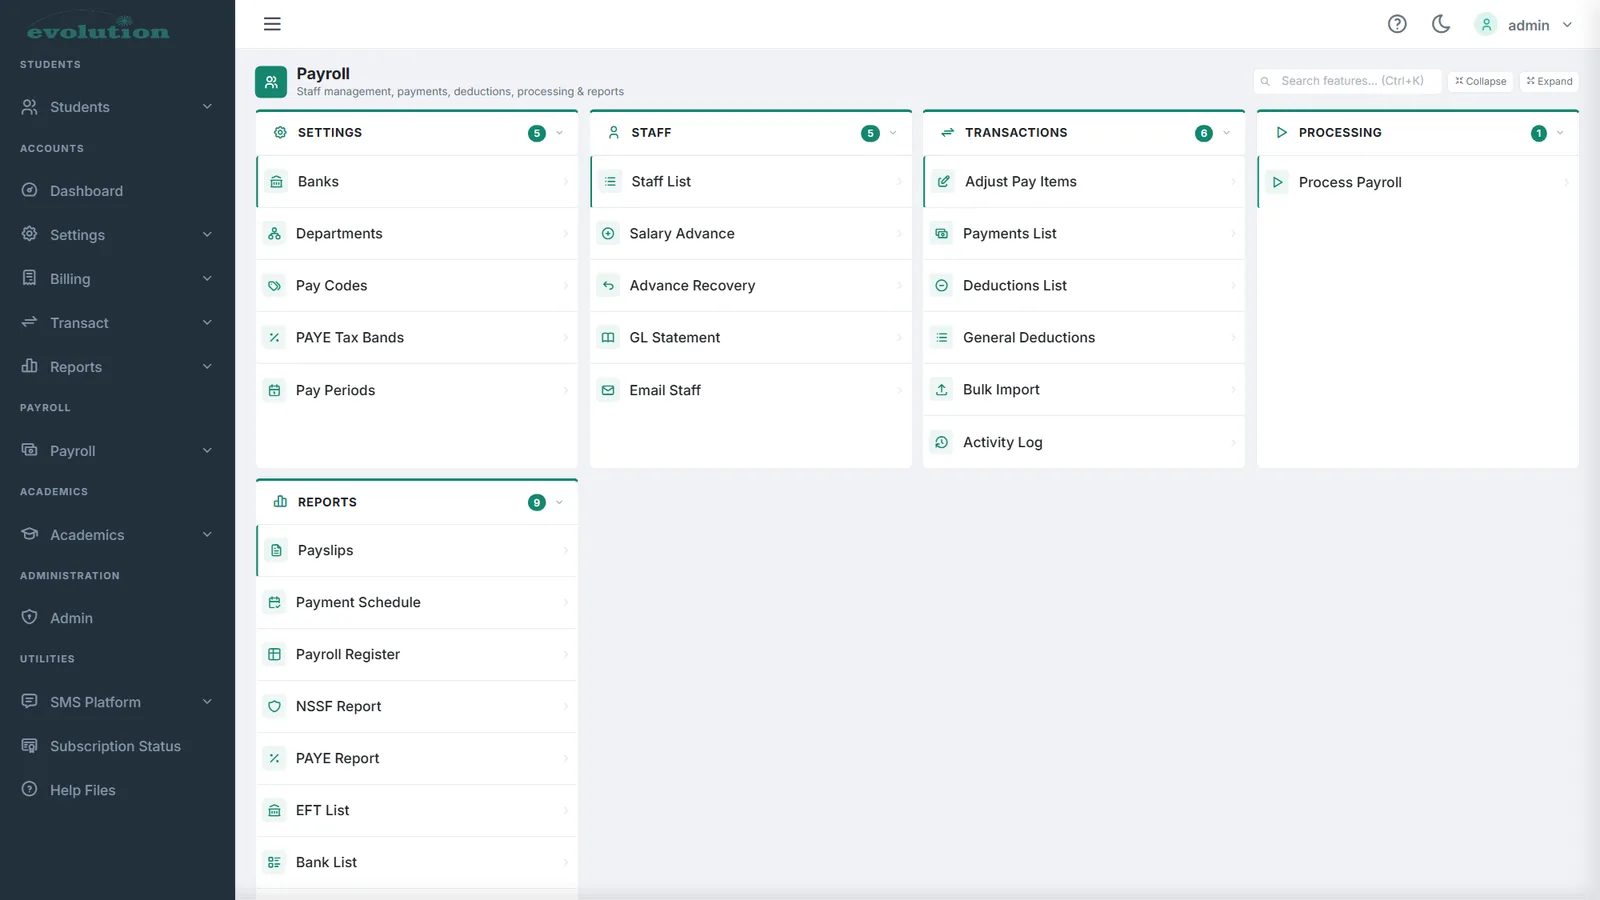Viewport: 1600px width, 900px height.
Task: Click the Payslips document icon
Action: pyautogui.click(x=276, y=551)
